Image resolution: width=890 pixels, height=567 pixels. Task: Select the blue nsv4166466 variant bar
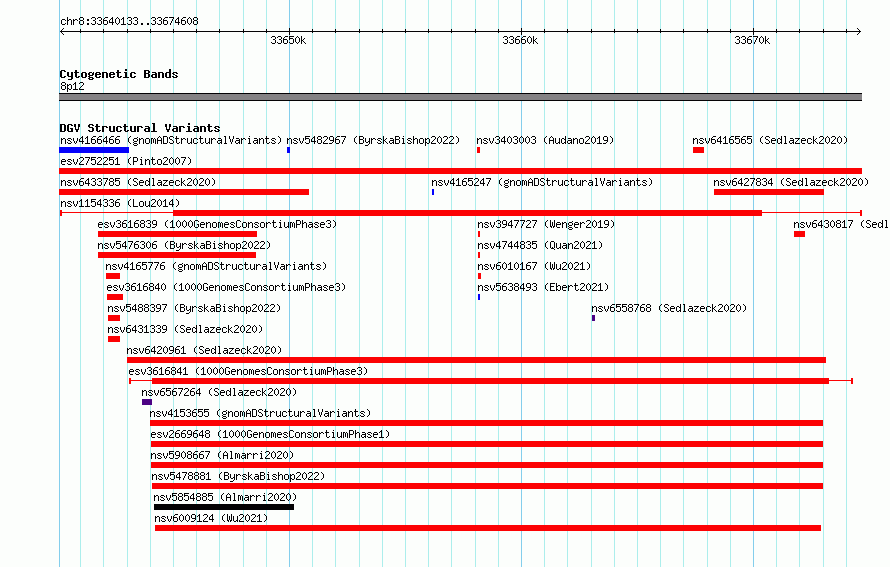pos(94,150)
